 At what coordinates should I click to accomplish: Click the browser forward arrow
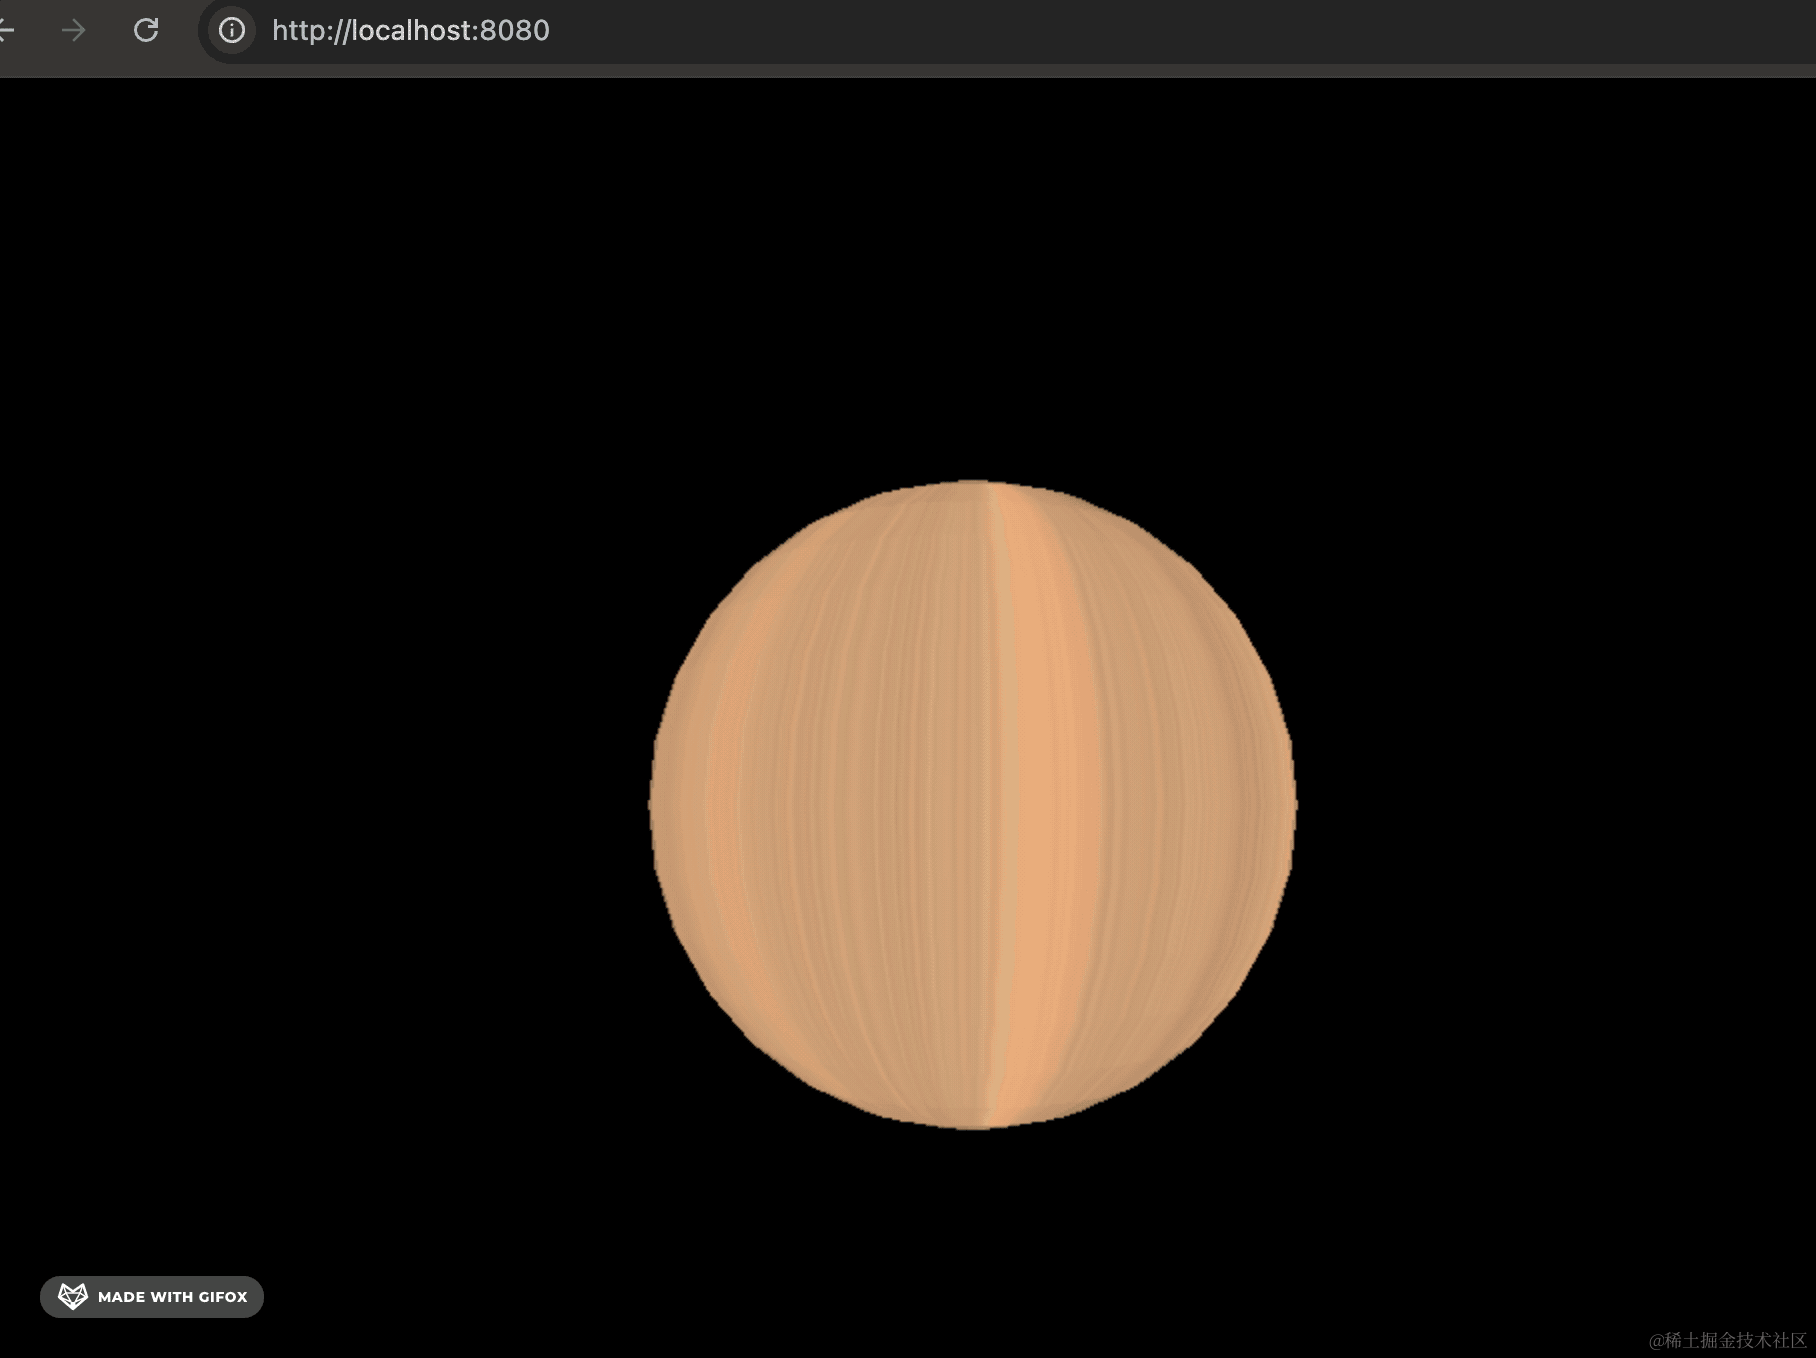pyautogui.click(x=73, y=30)
